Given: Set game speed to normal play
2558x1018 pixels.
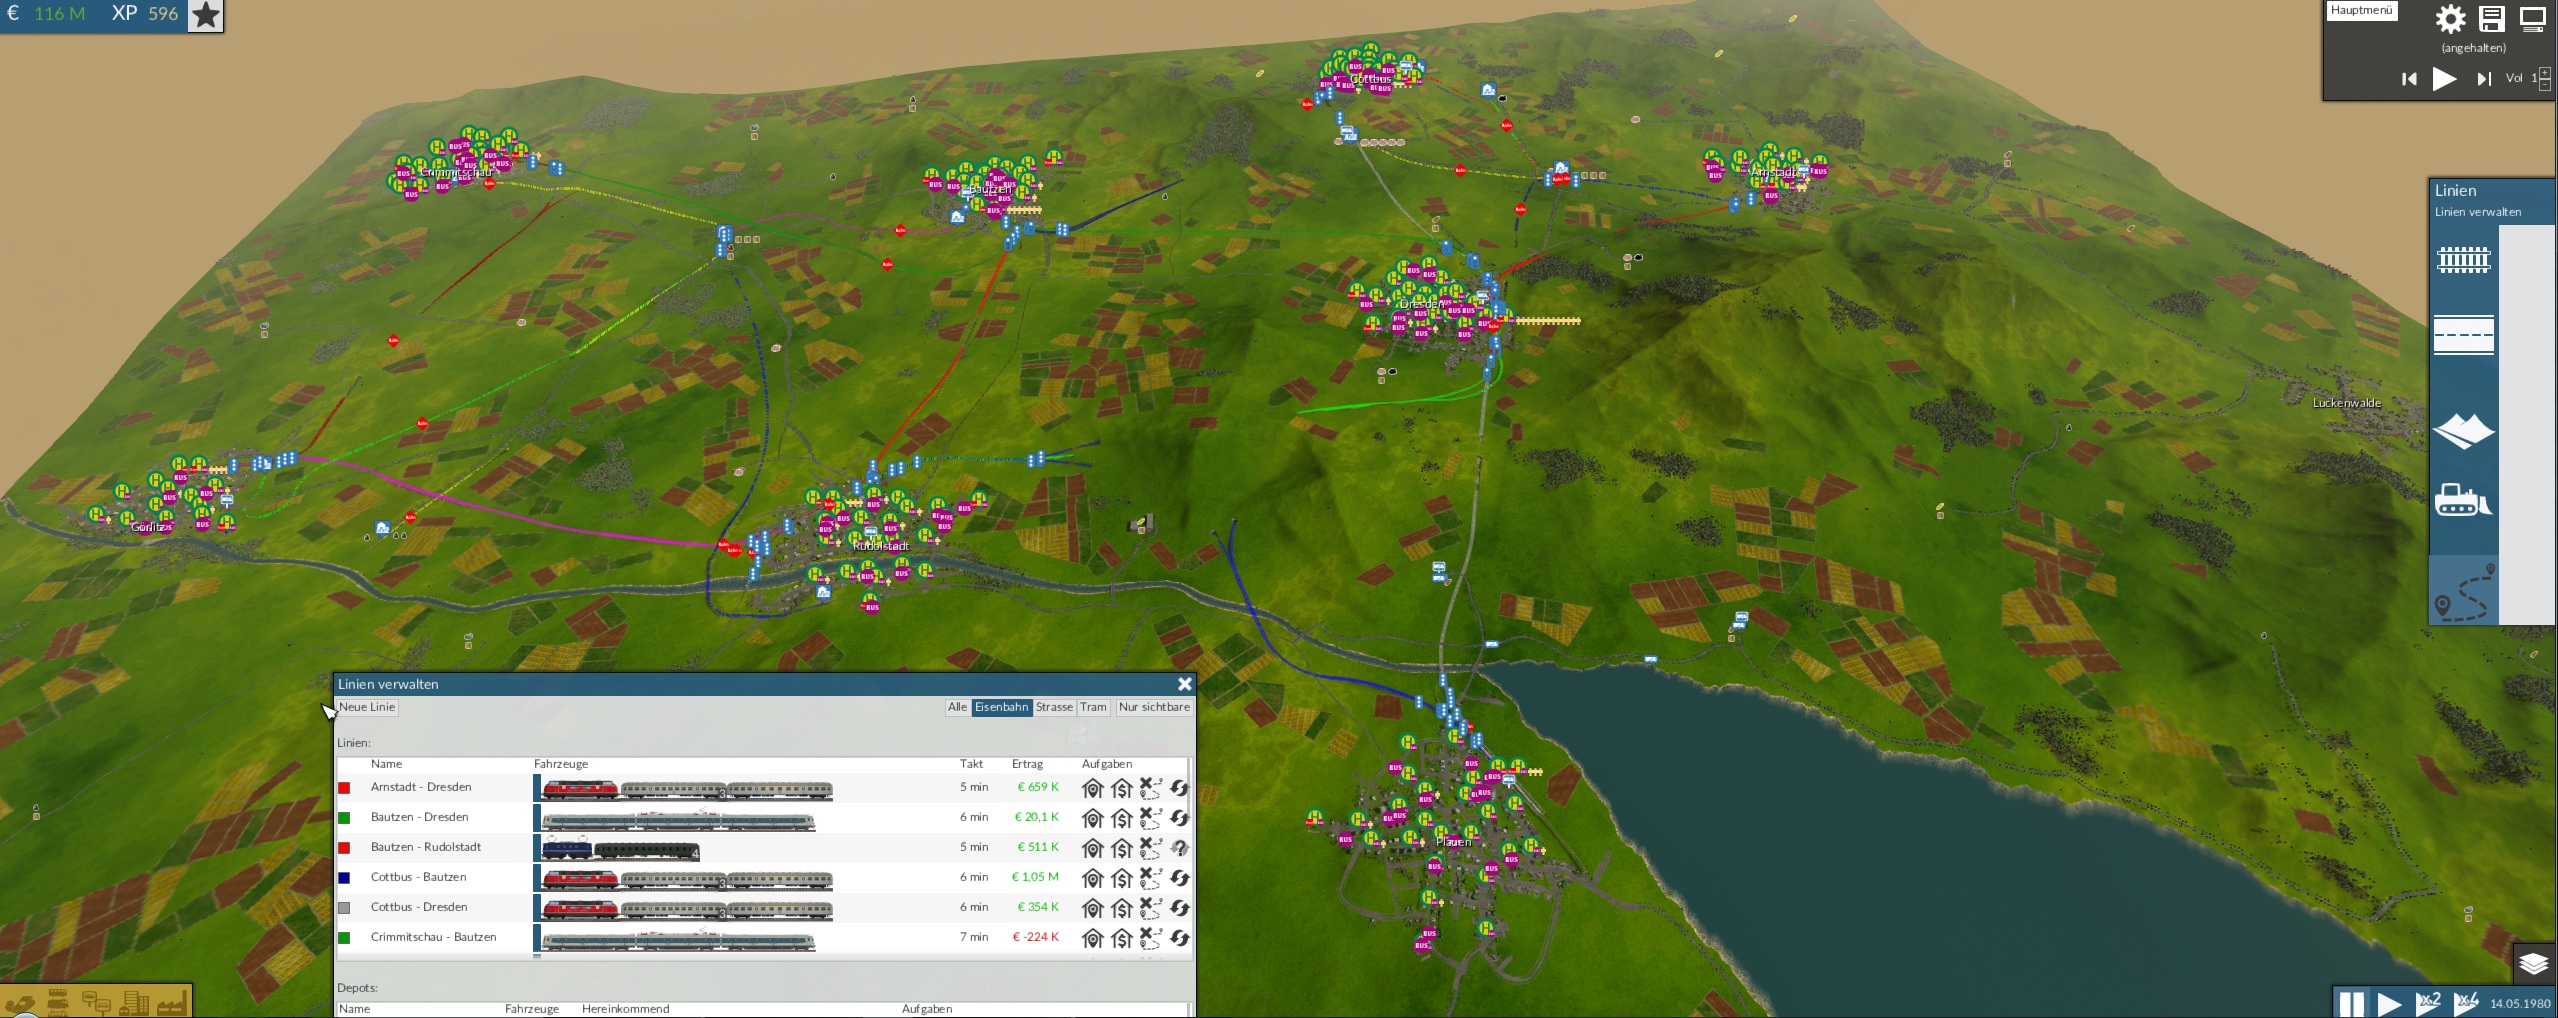Looking at the screenshot, I should [x=2389, y=1003].
